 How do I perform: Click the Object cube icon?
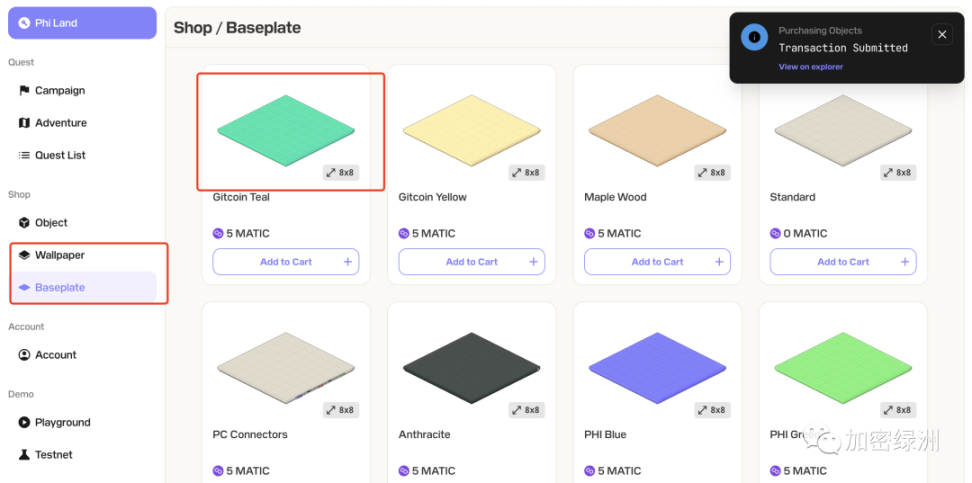24,223
